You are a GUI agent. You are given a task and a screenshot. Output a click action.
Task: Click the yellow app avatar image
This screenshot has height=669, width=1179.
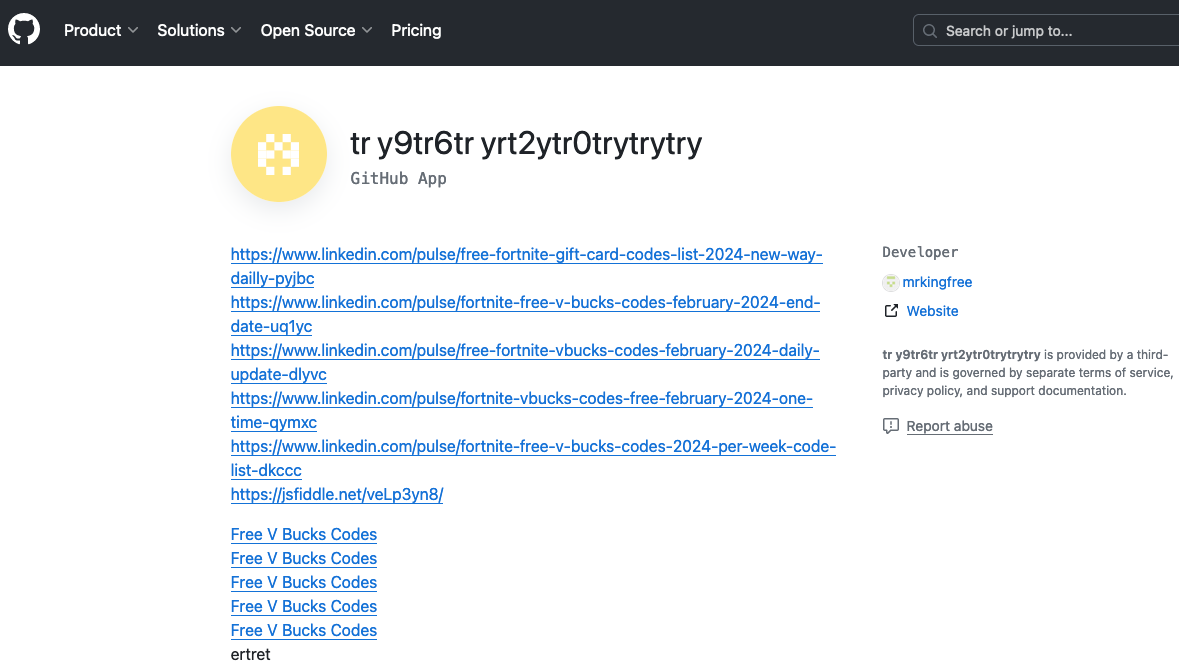point(279,154)
